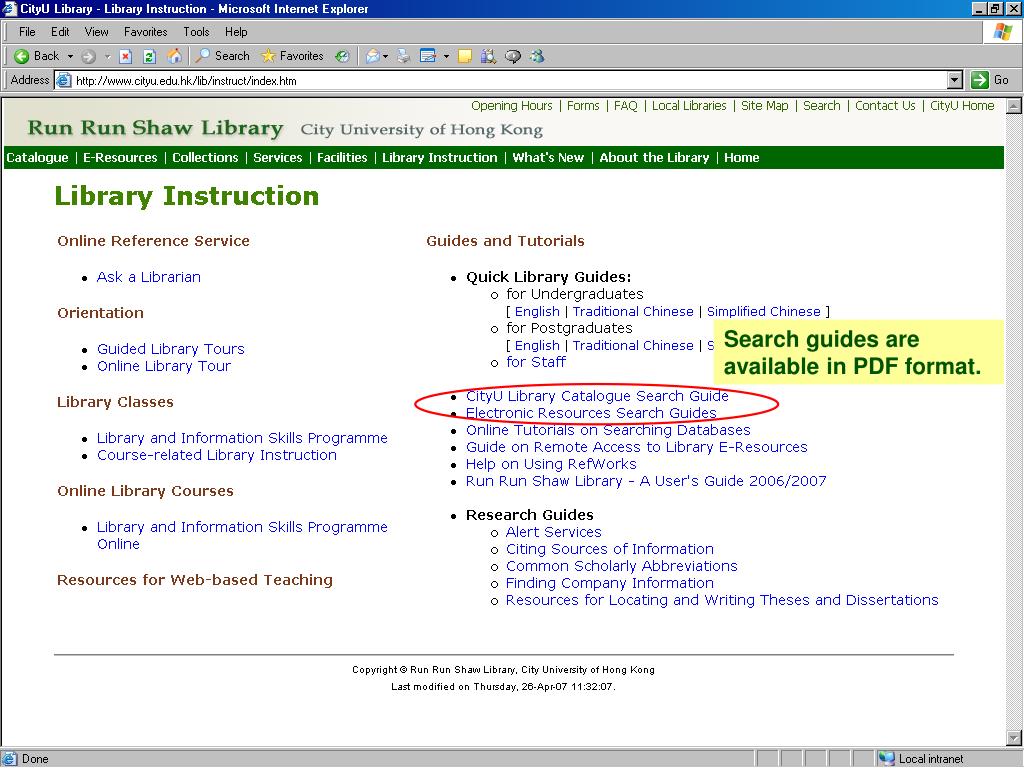Click the for Staff link
The width and height of the screenshot is (1024, 768).
(x=536, y=362)
